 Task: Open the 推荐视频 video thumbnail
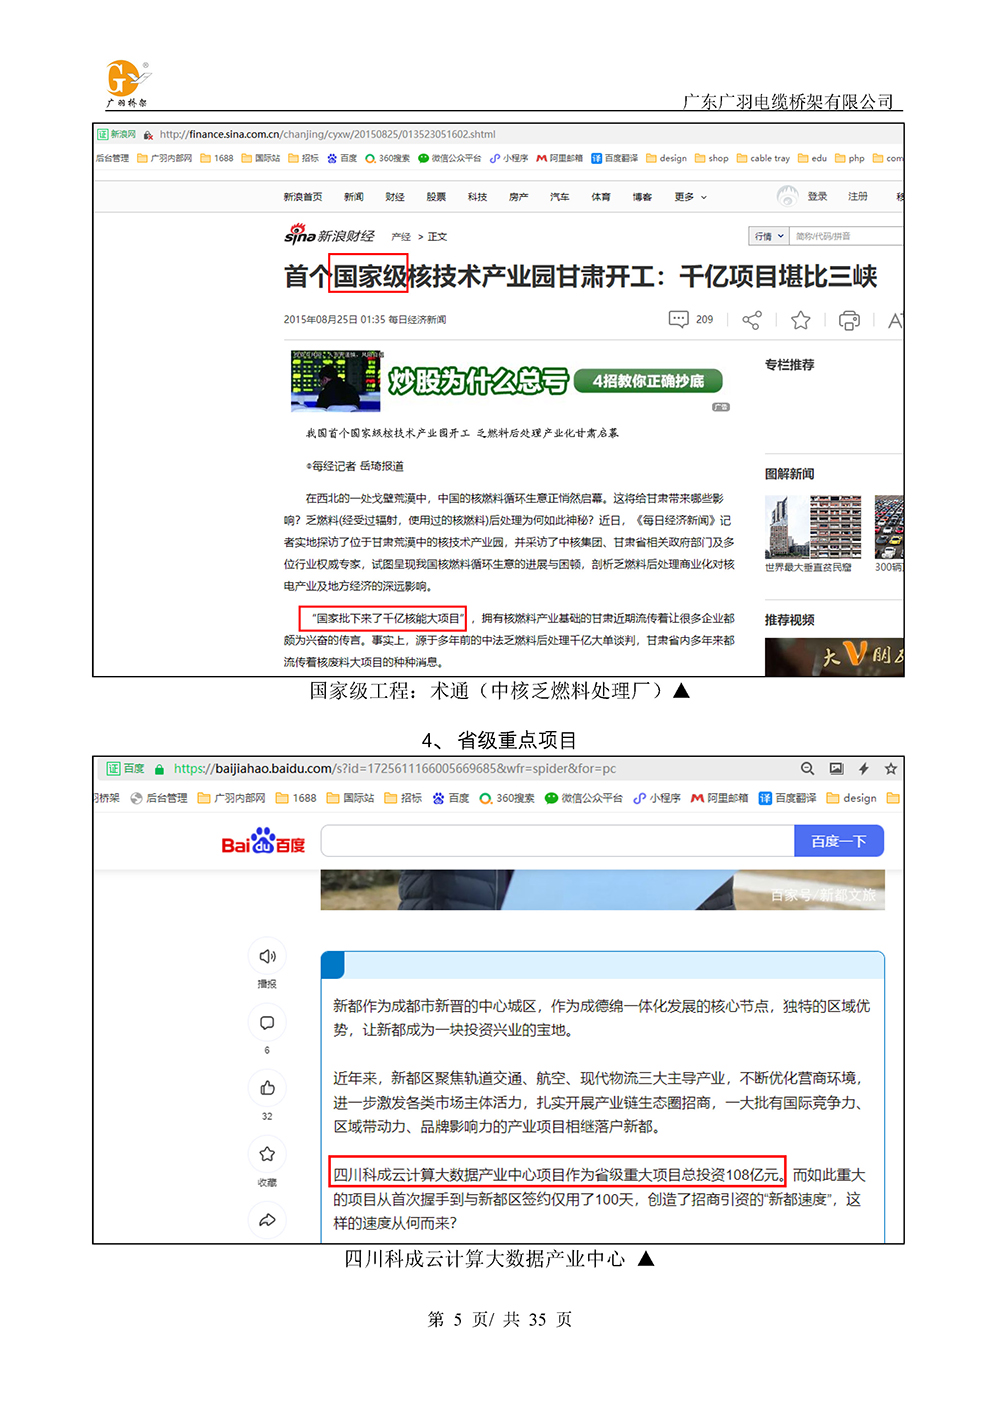[834, 656]
